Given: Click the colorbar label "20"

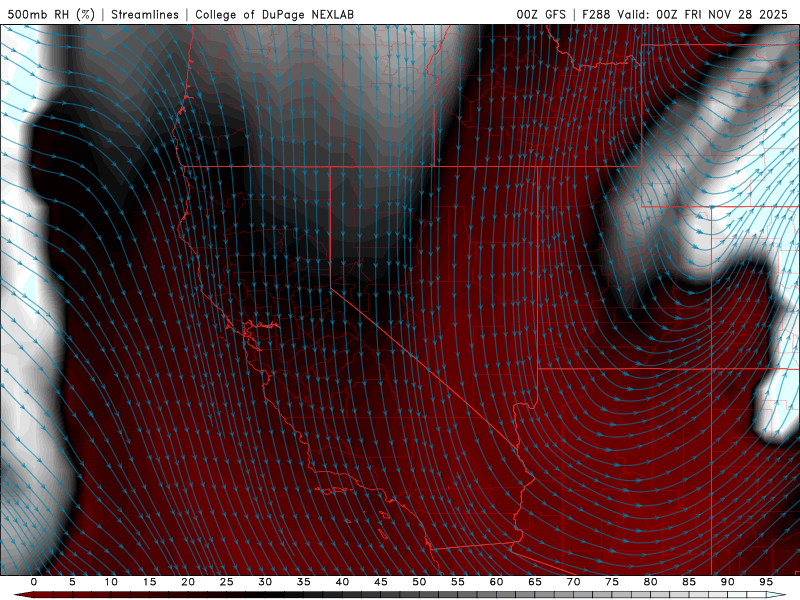Looking at the screenshot, I should pos(188,582).
